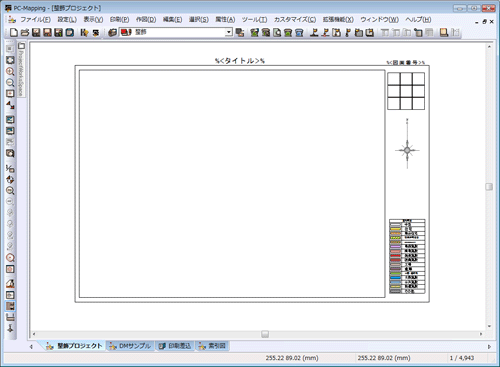
Task: Open the ツール(T) menu
Action: [254, 20]
